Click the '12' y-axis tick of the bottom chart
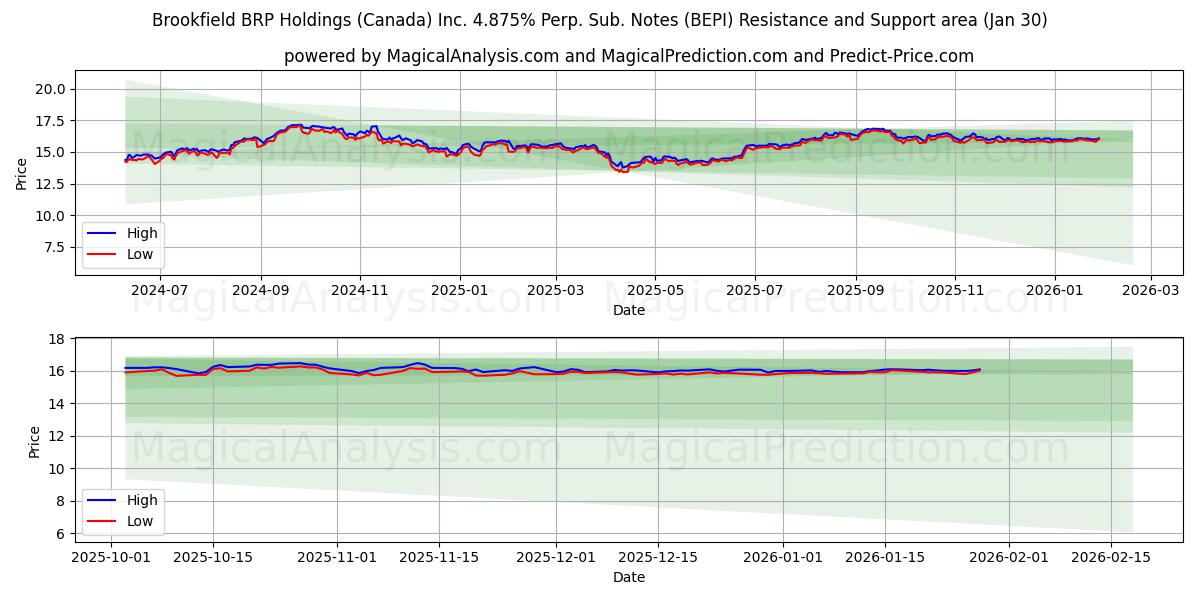This screenshot has height=600, width=1200. pyautogui.click(x=59, y=436)
